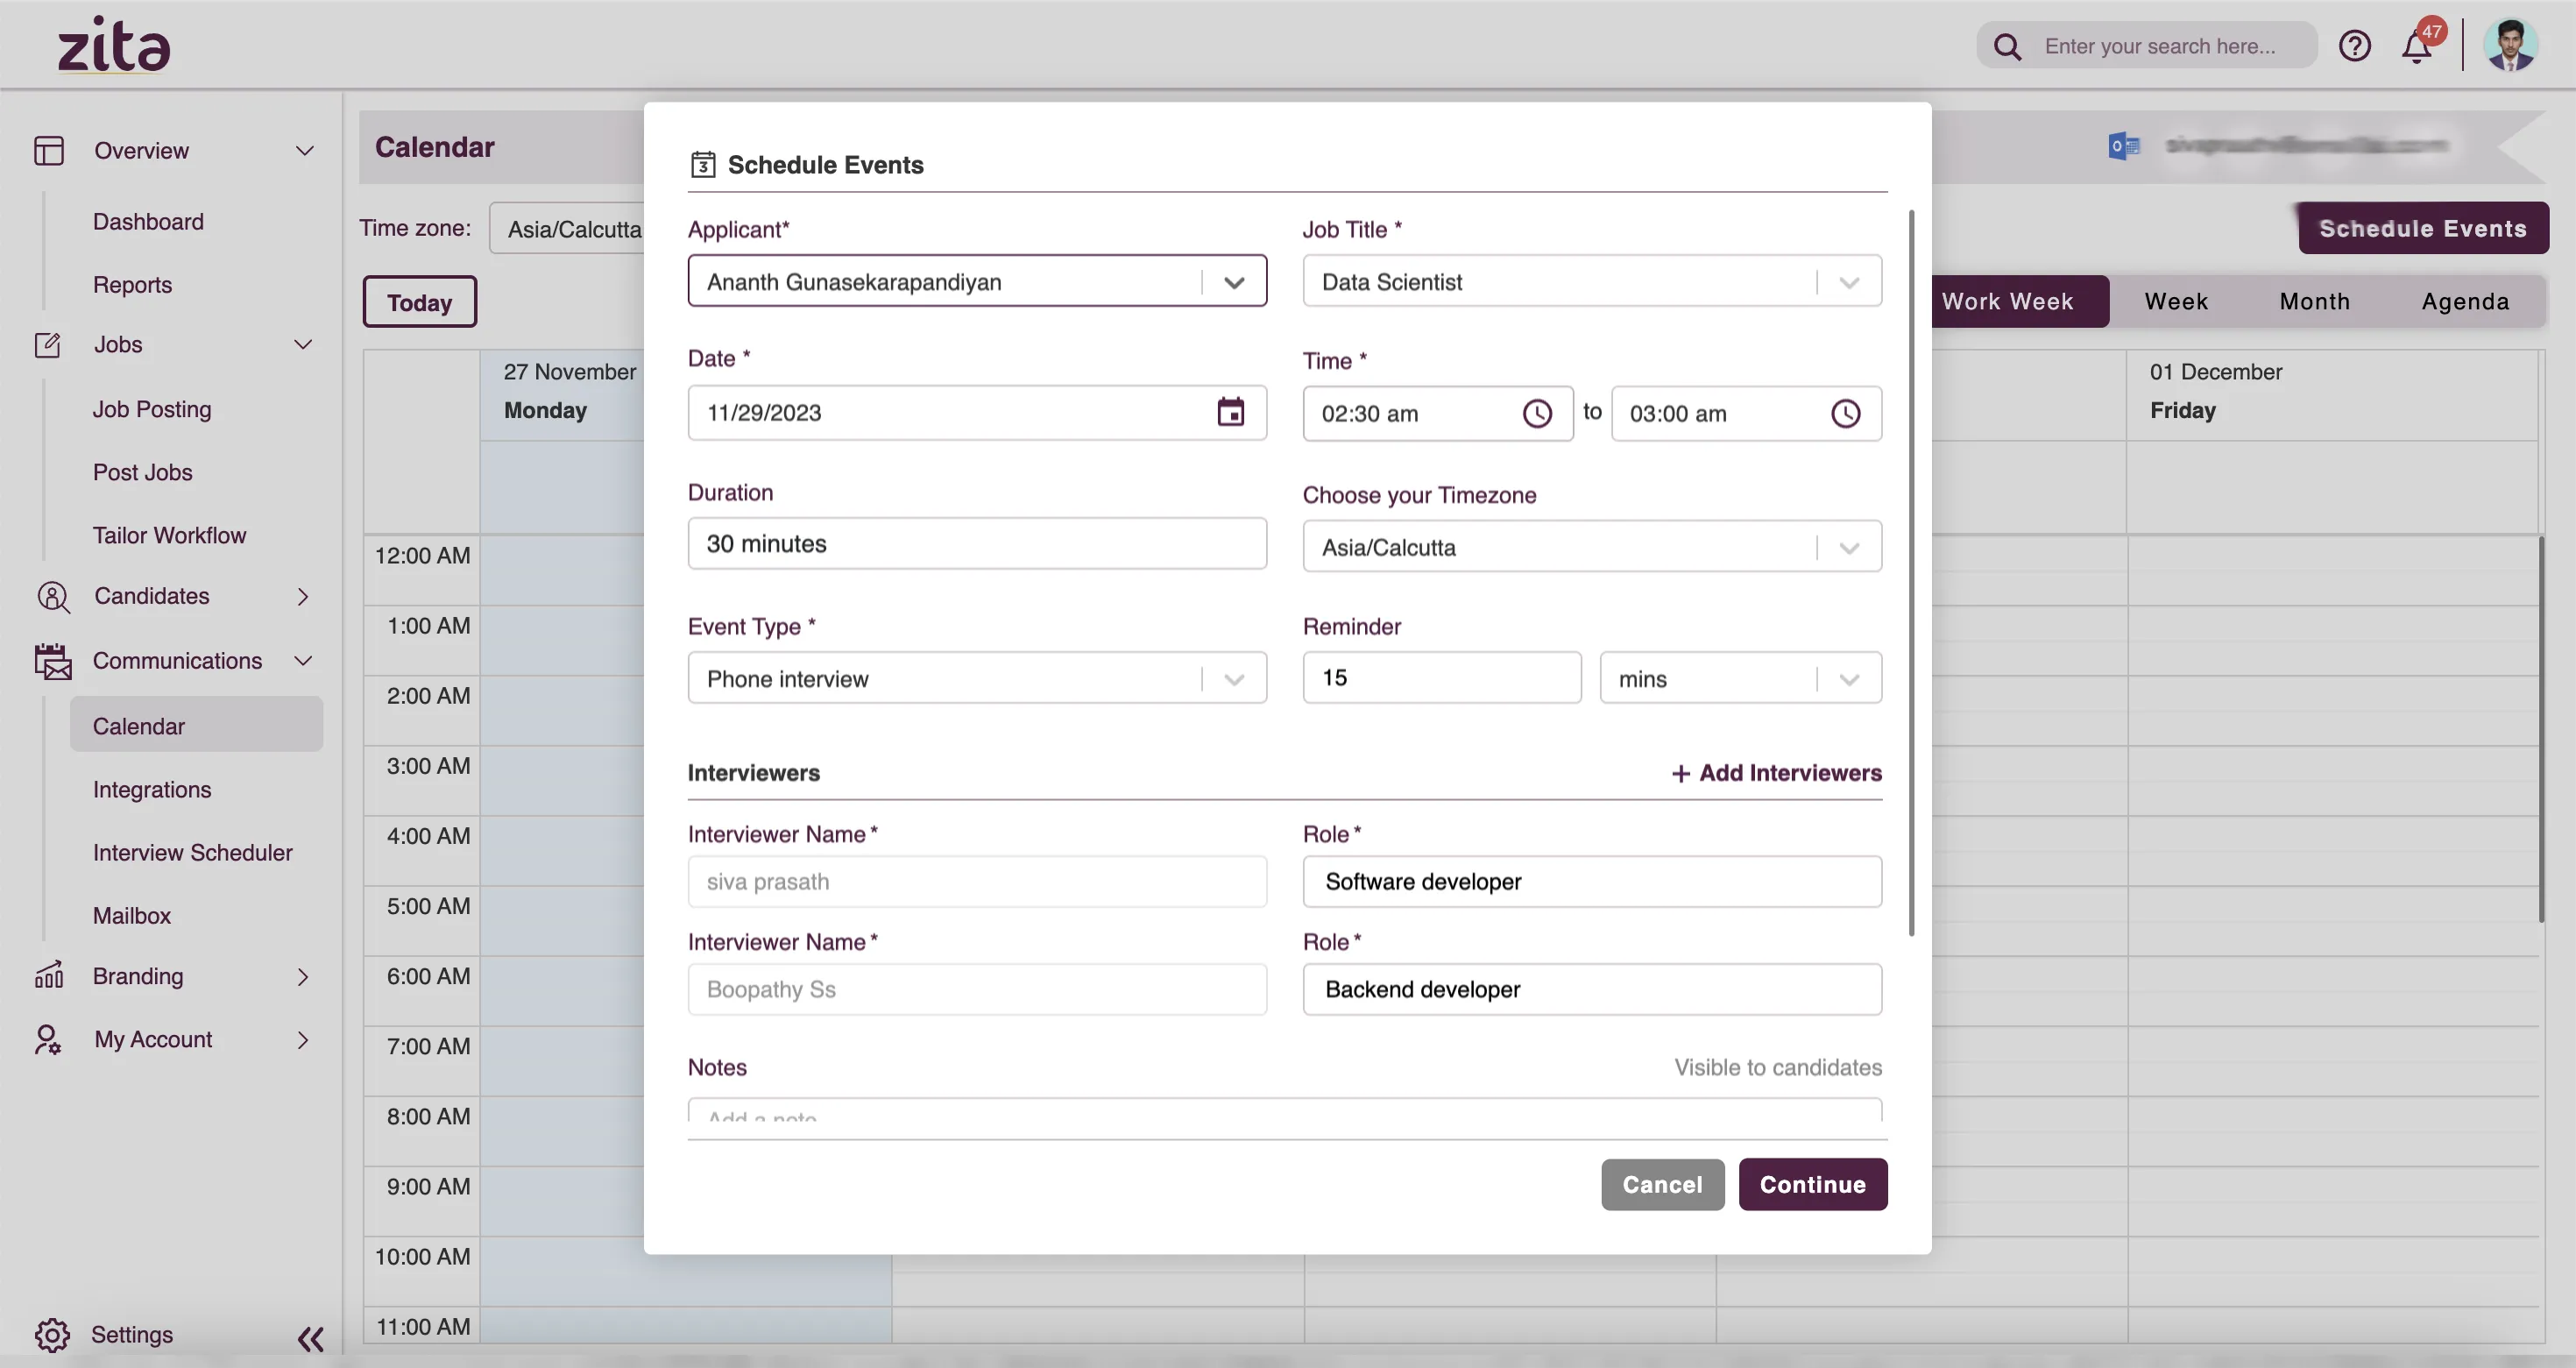Click the Cancel button
Image resolution: width=2576 pixels, height=1368 pixels.
point(1662,1184)
